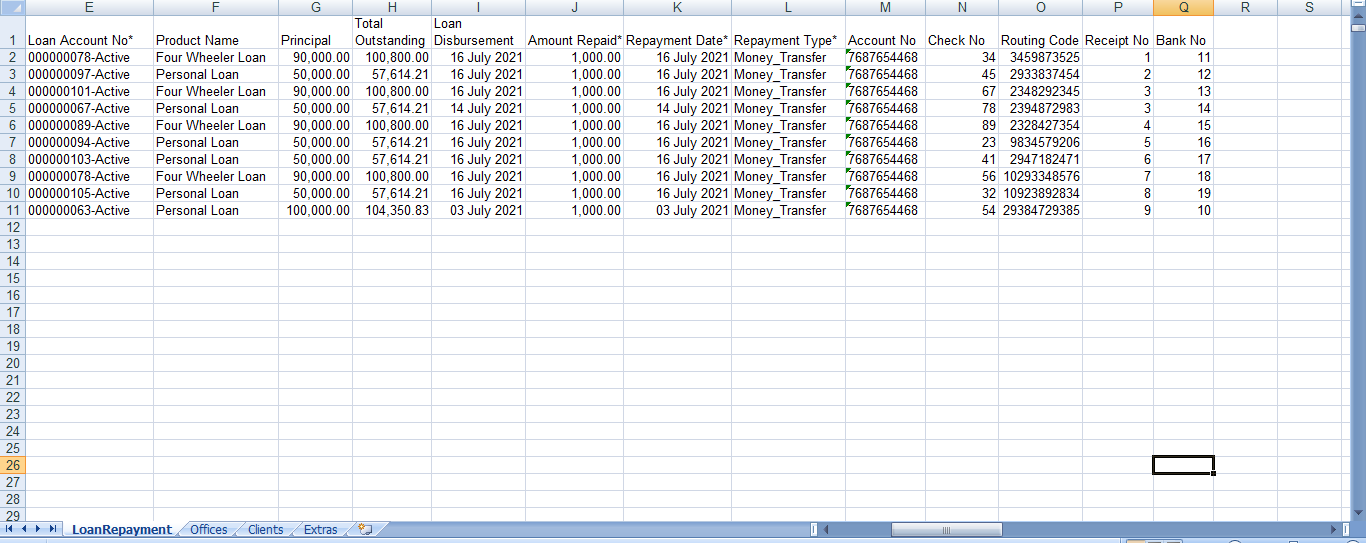The width and height of the screenshot is (1366, 543).
Task: Click the Insert Worksheet icon after Extras
Action: coord(365,530)
